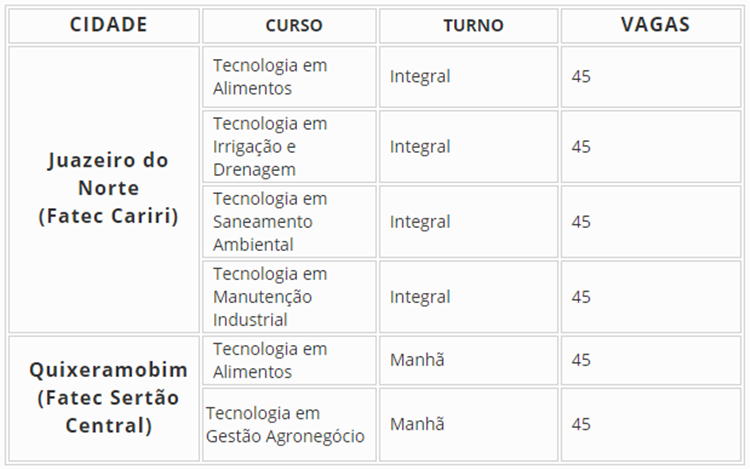Image resolution: width=750 pixels, height=469 pixels.
Task: Click the Manhã shift for Quixeramobim's Alimentos course
Action: click(417, 360)
